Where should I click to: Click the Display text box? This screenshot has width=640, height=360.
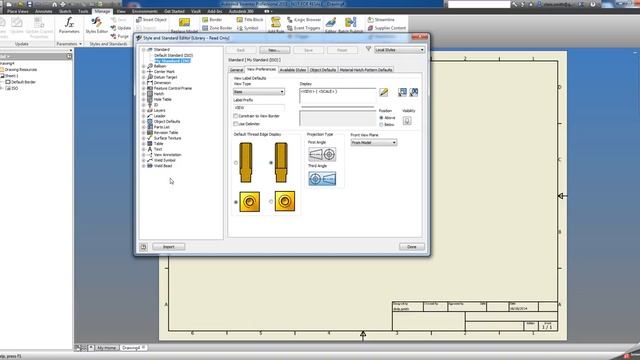pyautogui.click(x=338, y=96)
